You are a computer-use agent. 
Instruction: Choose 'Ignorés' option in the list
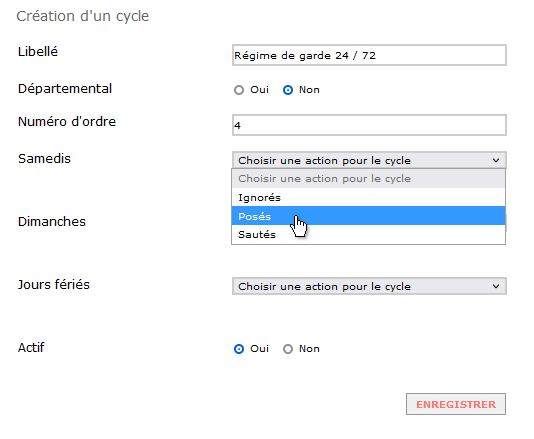(368, 197)
